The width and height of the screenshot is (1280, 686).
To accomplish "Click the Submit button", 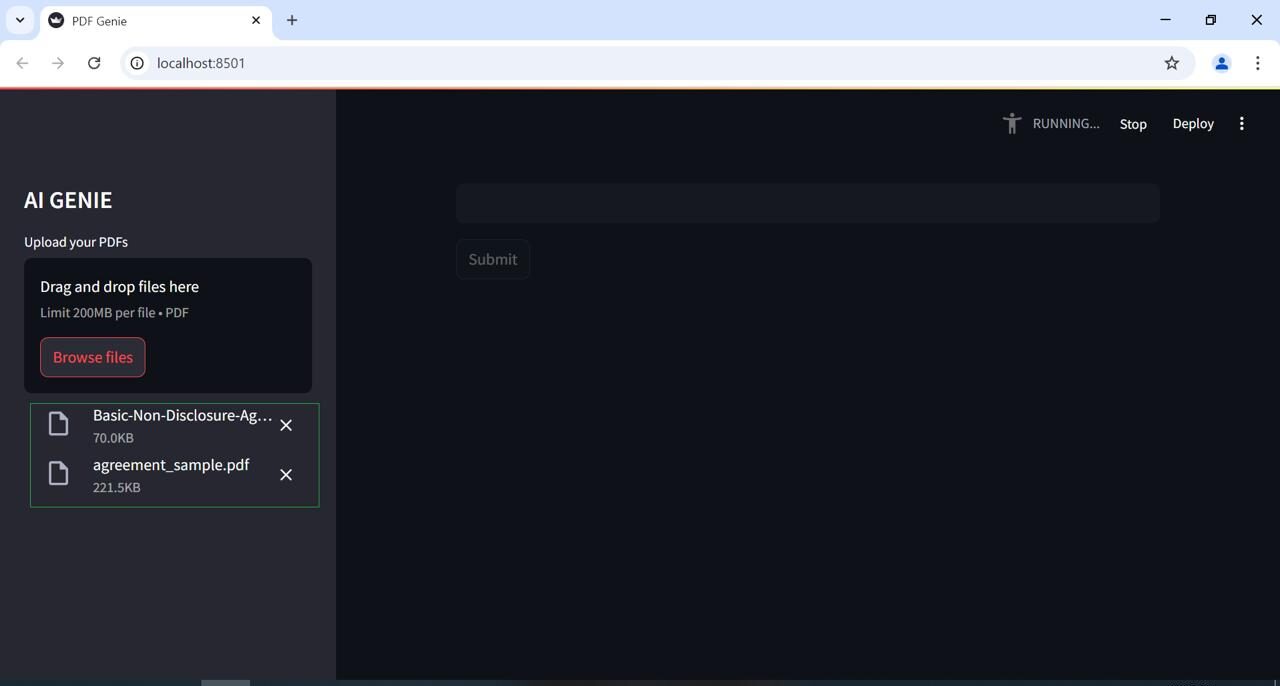I will pyautogui.click(x=493, y=259).
